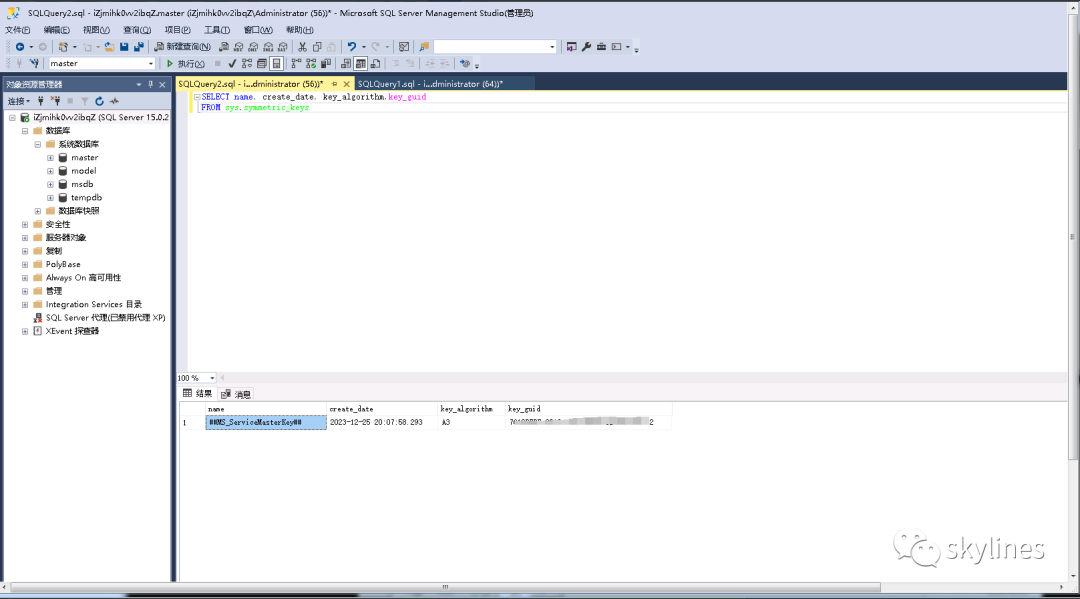Click the Undo arrow icon
The height and width of the screenshot is (599, 1080).
352,47
